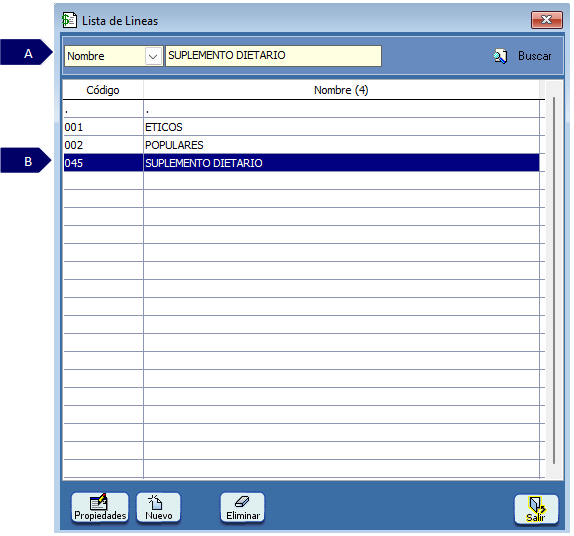The width and height of the screenshot is (574, 536).
Task: Select the highlighted 045 SUPLEMENTO DIETARIO row
Action: 301,163
